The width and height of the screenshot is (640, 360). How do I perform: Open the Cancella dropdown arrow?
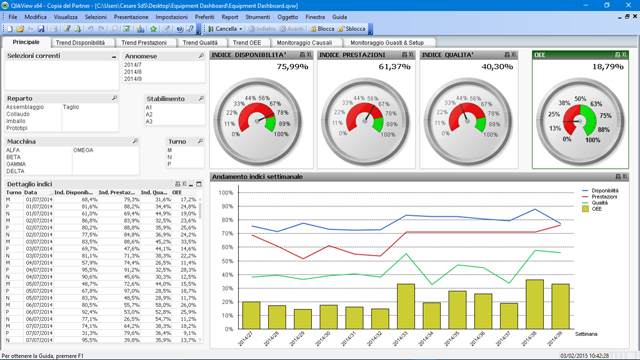point(241,29)
